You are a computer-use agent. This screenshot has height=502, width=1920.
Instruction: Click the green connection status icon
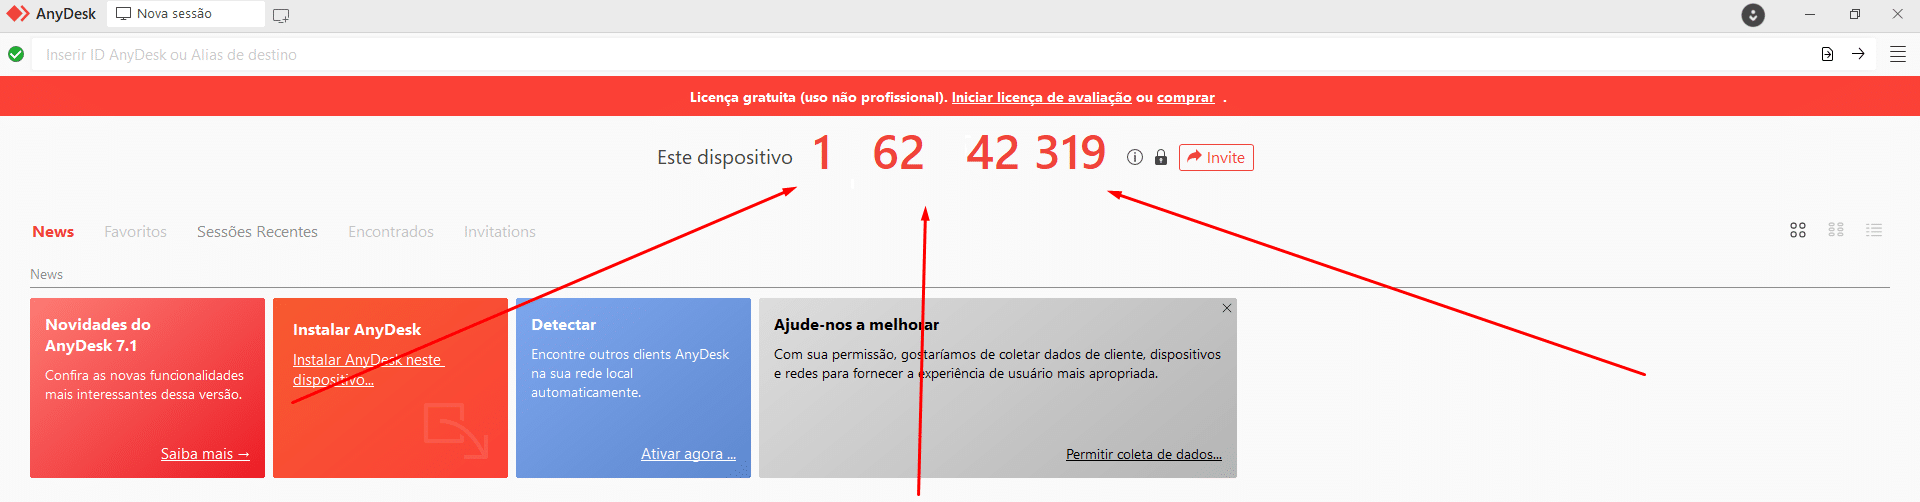(16, 54)
